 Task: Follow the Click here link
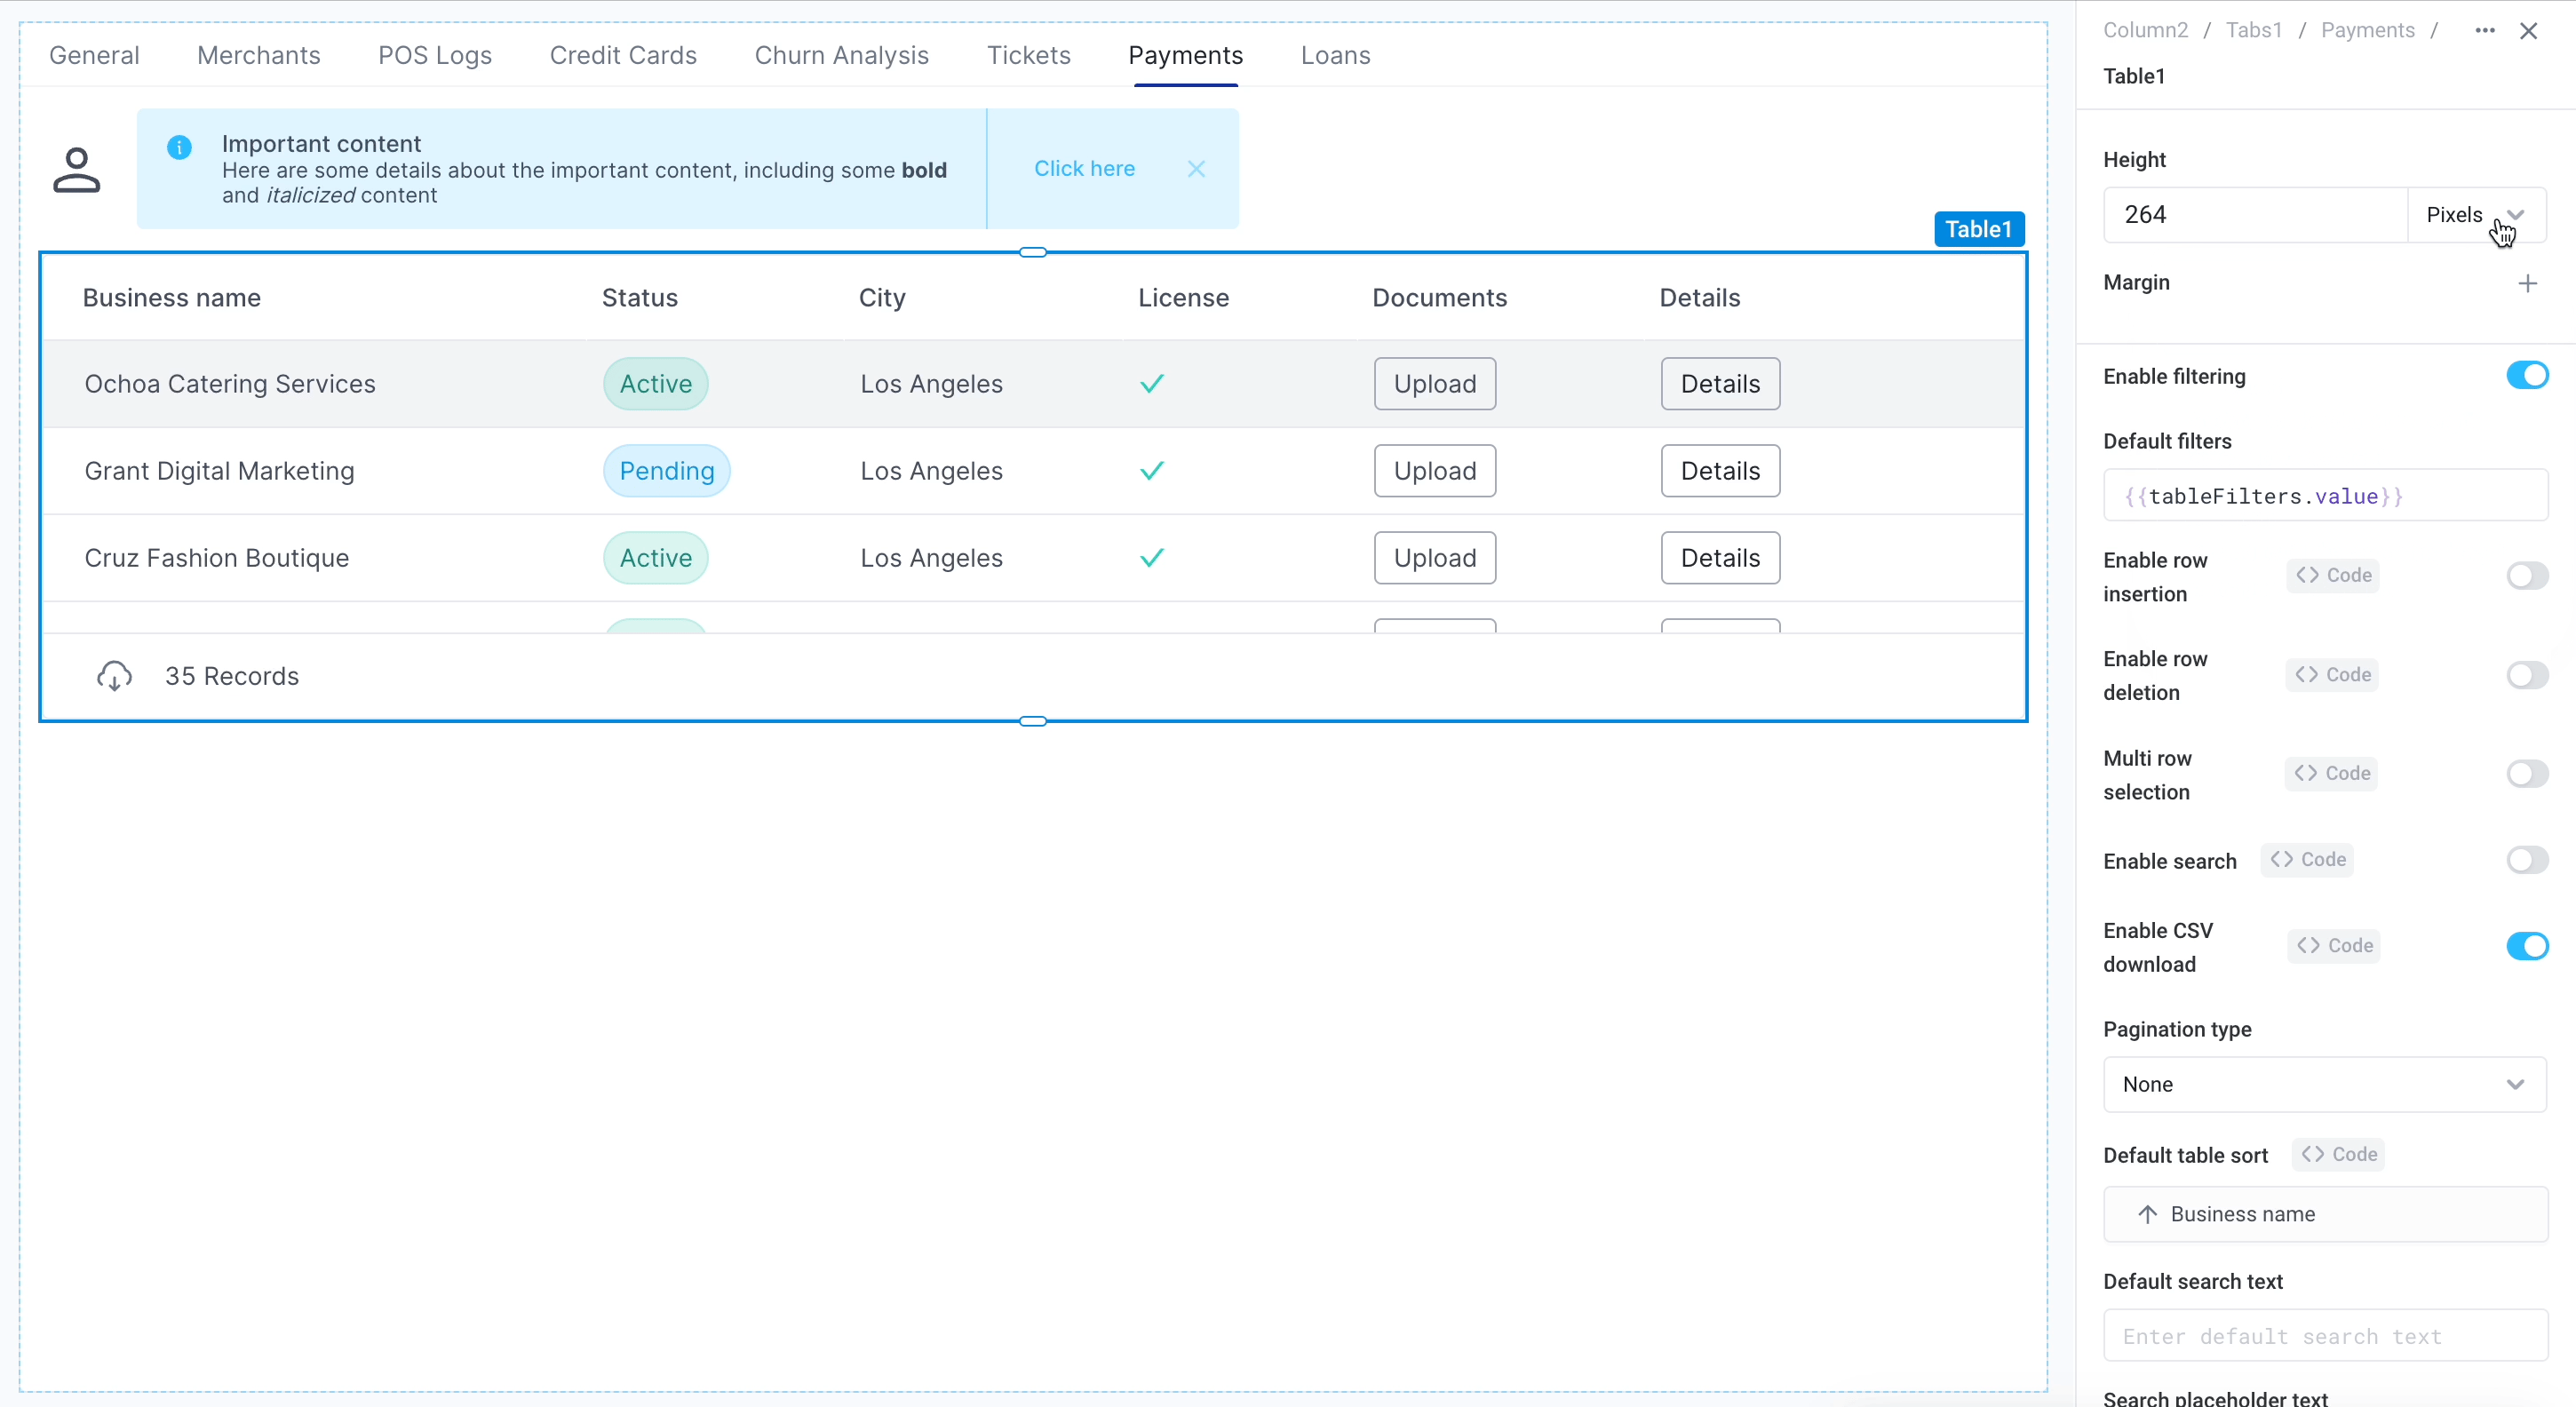(x=1084, y=169)
